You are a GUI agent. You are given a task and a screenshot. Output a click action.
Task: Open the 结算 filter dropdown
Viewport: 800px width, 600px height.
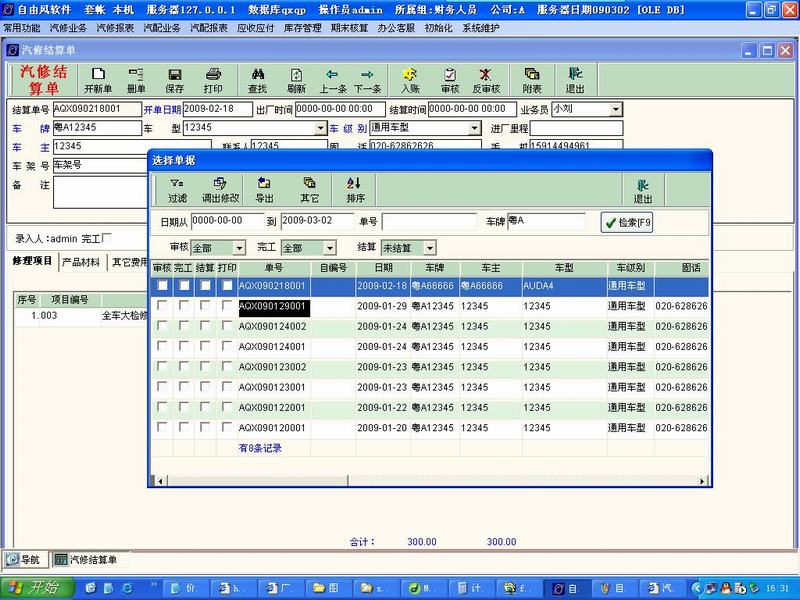coord(430,248)
